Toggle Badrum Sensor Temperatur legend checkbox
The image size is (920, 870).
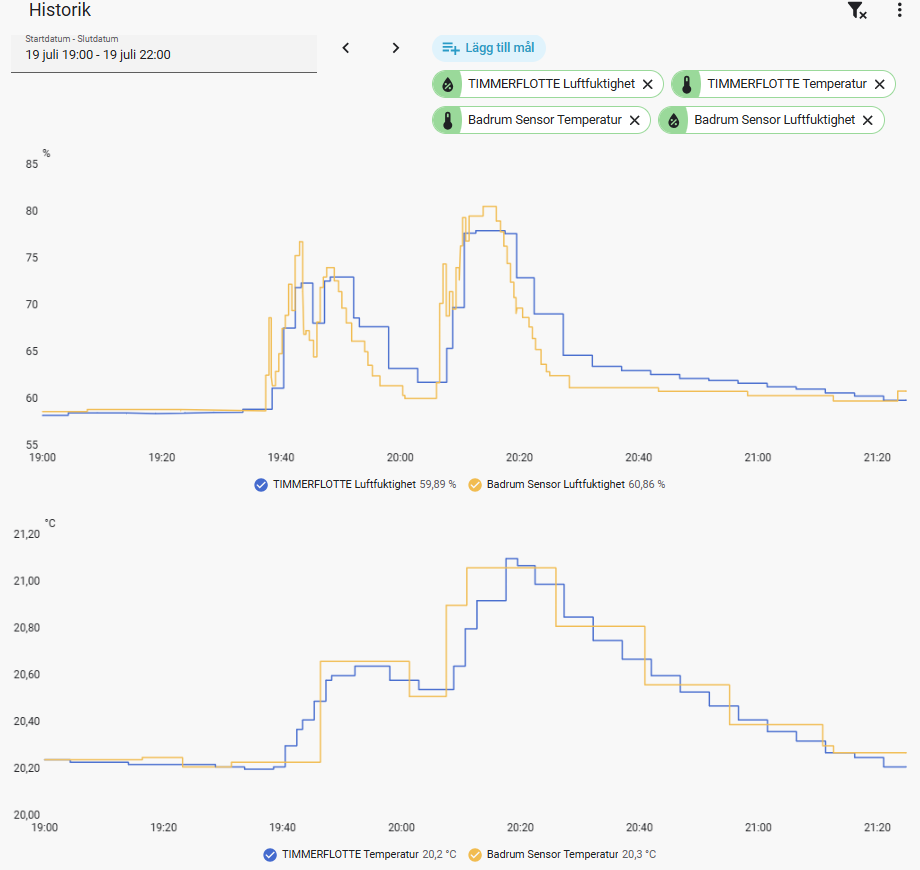pyautogui.click(x=475, y=855)
